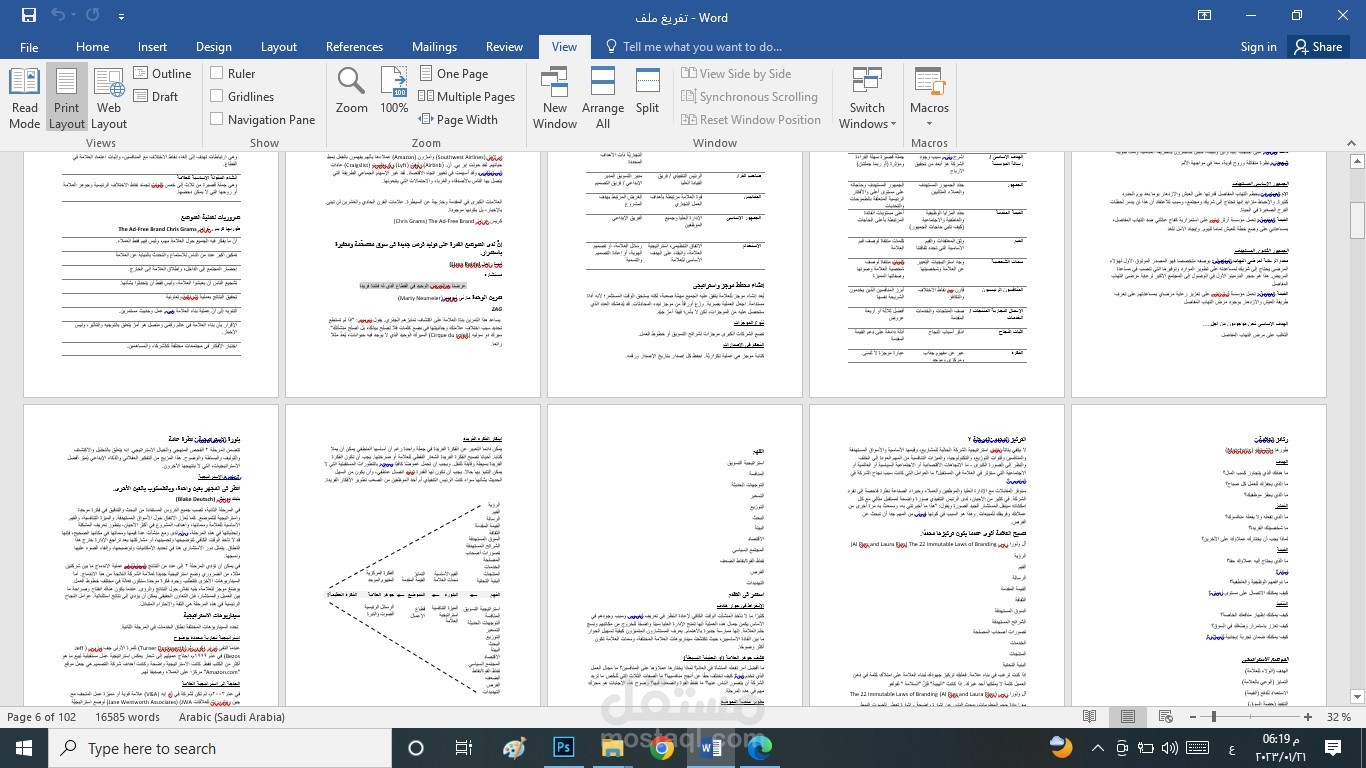Click the vertical scrollbar thumb

pos(1357,220)
